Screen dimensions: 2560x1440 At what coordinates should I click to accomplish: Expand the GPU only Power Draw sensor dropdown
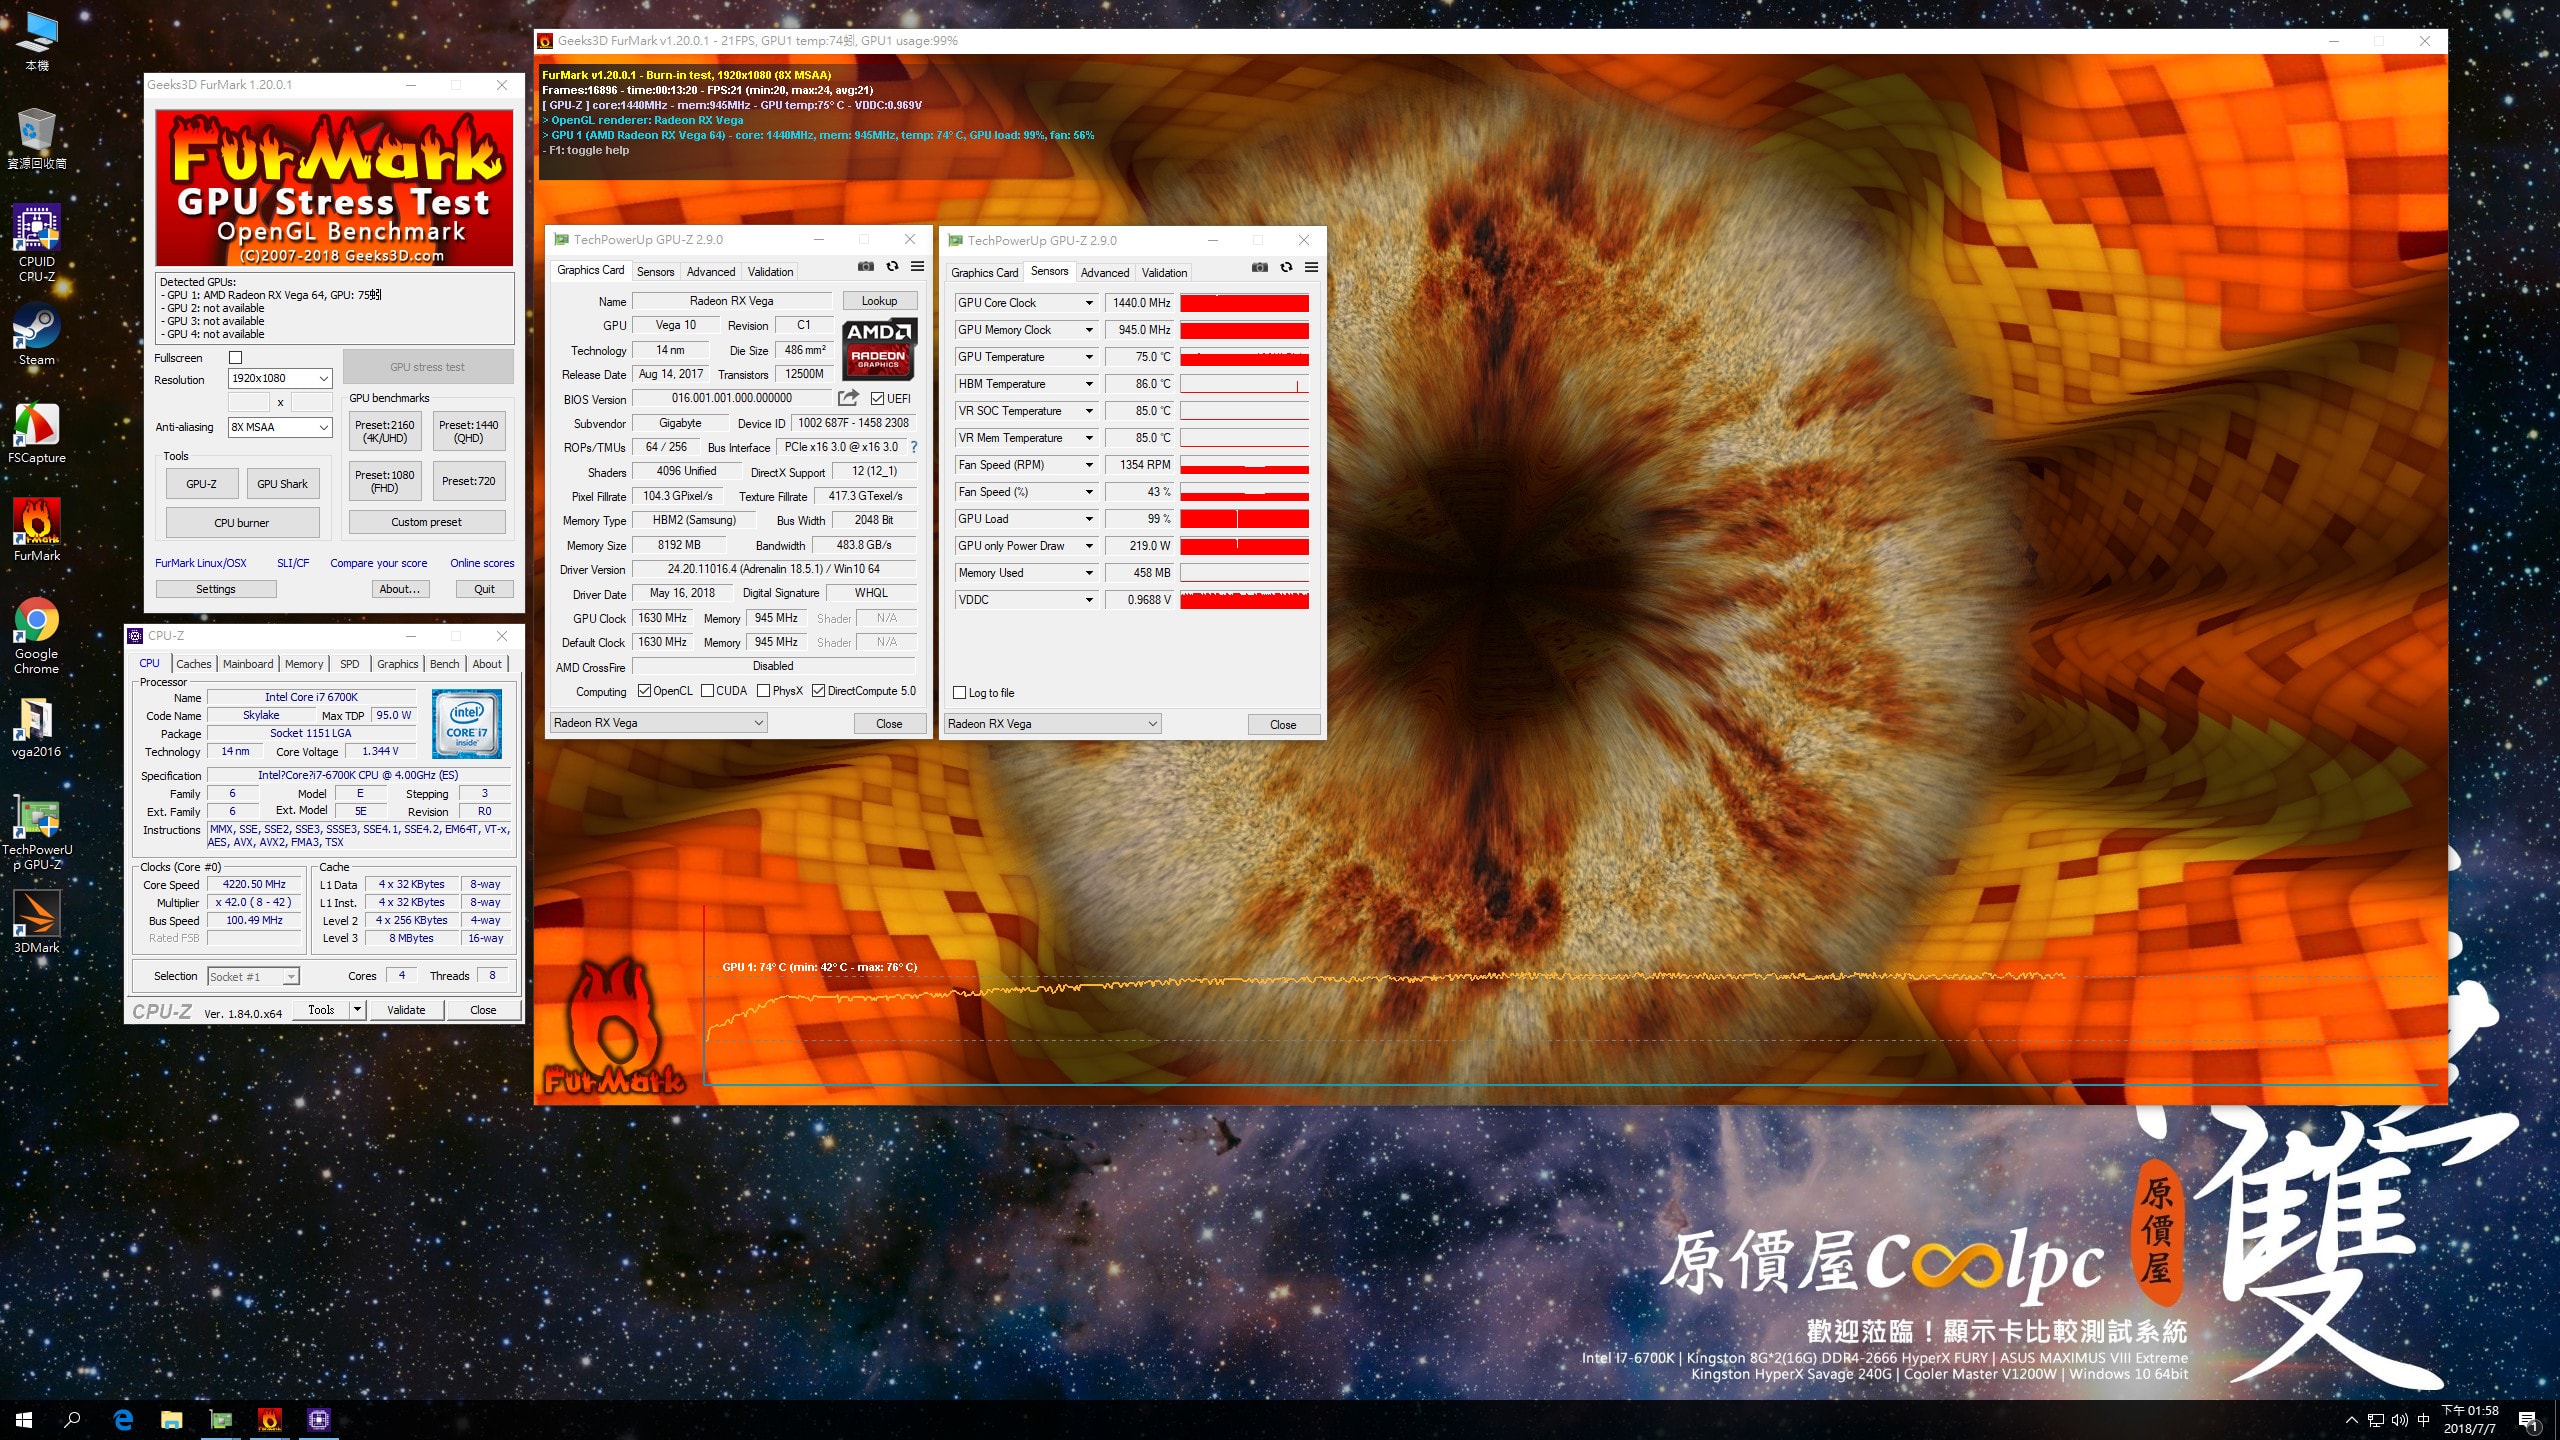point(1089,546)
